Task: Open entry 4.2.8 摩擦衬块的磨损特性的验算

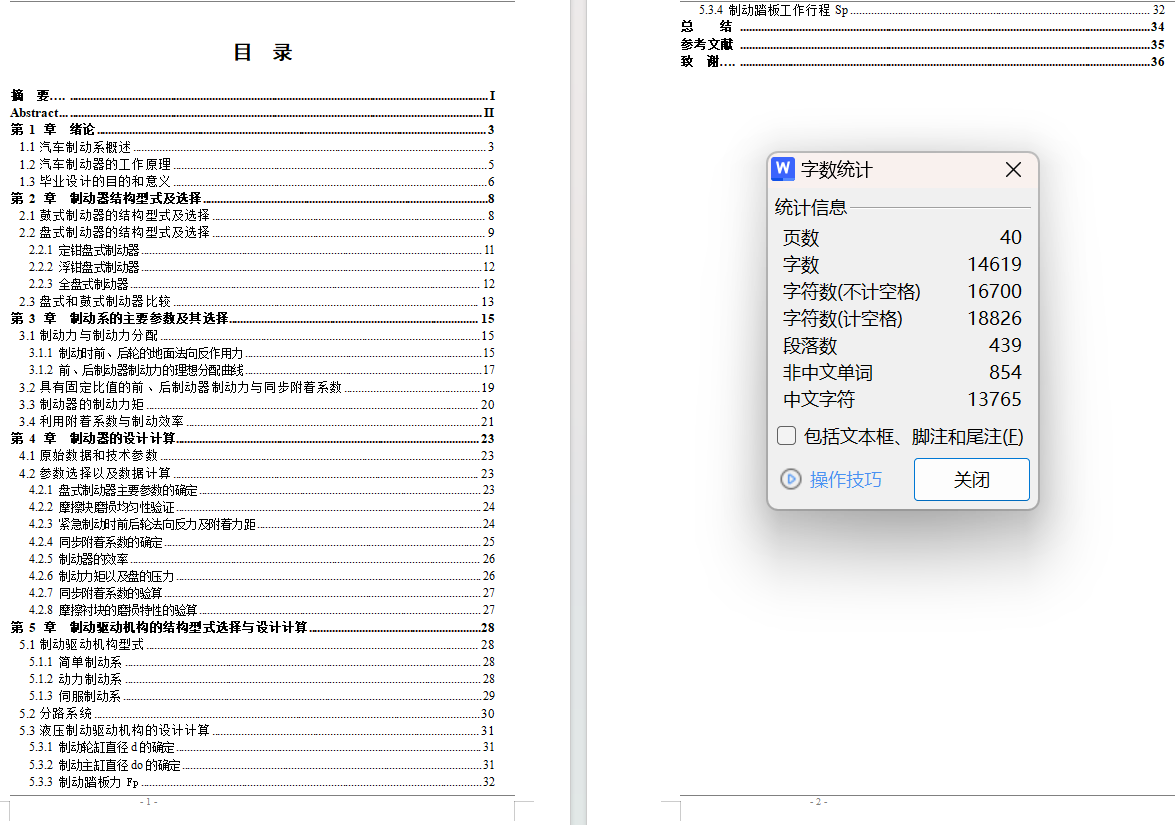Action: coord(262,610)
